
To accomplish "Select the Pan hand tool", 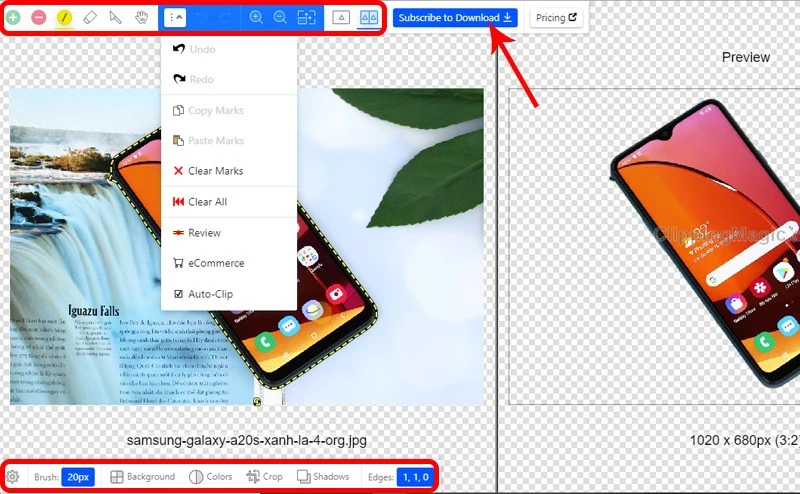I will click(x=141, y=17).
